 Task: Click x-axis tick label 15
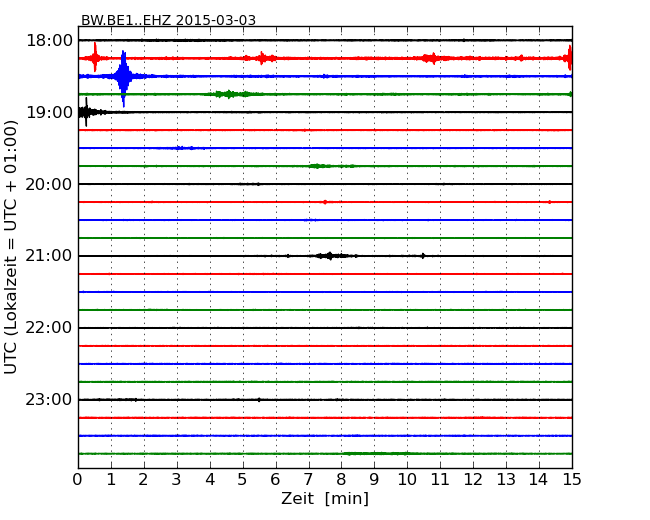tap(572, 480)
